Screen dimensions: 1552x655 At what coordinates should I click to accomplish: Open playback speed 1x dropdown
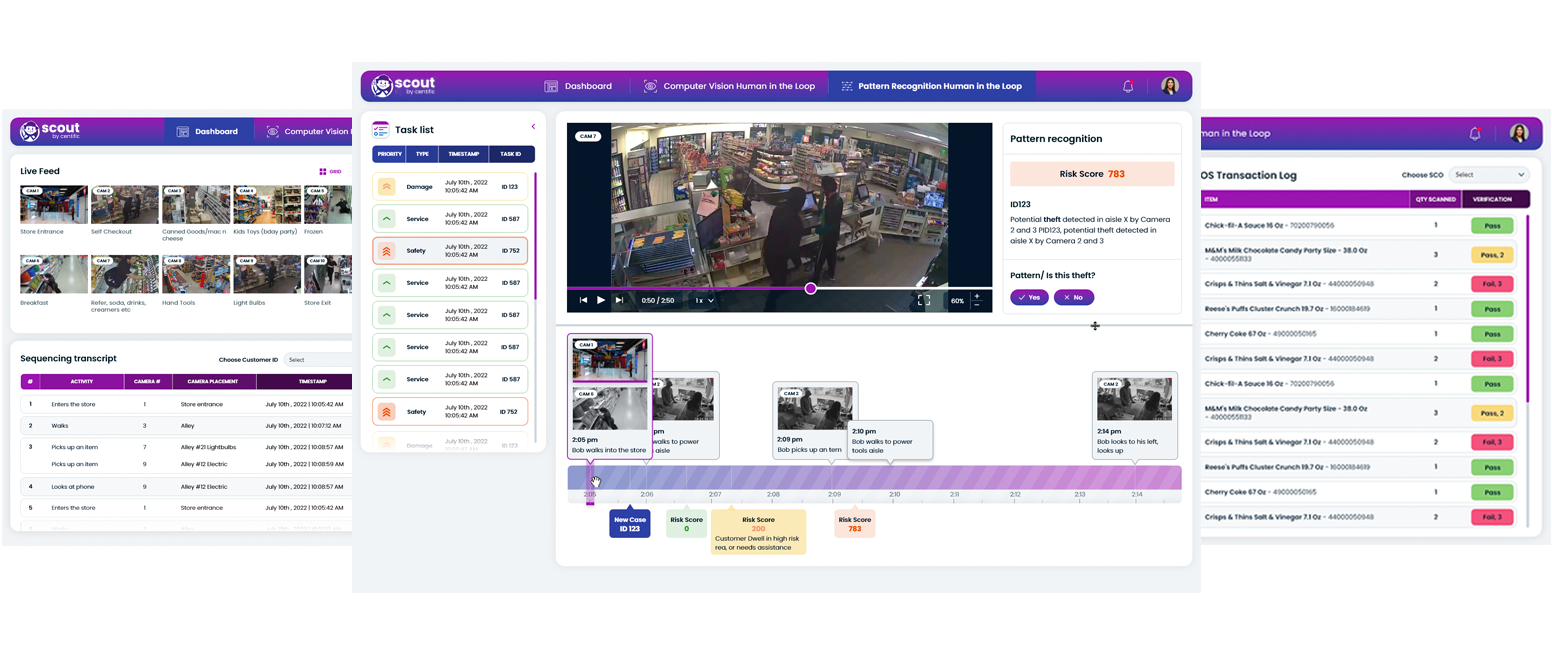705,300
